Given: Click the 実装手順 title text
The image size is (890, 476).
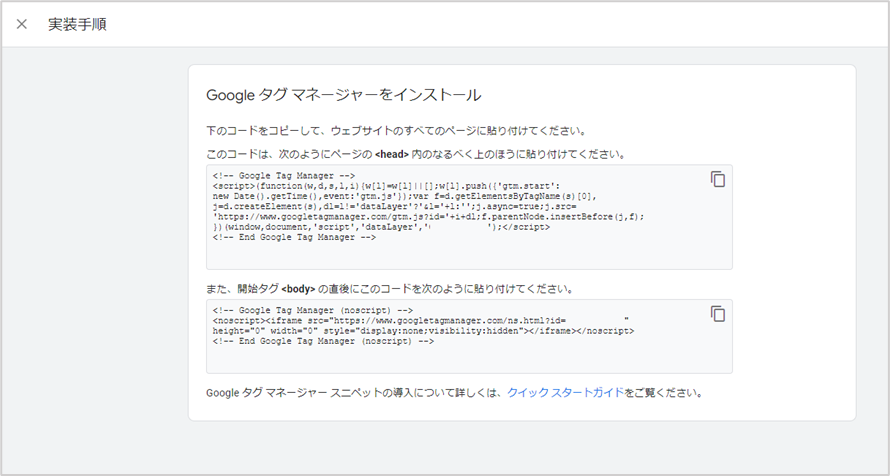Looking at the screenshot, I should [x=77, y=24].
